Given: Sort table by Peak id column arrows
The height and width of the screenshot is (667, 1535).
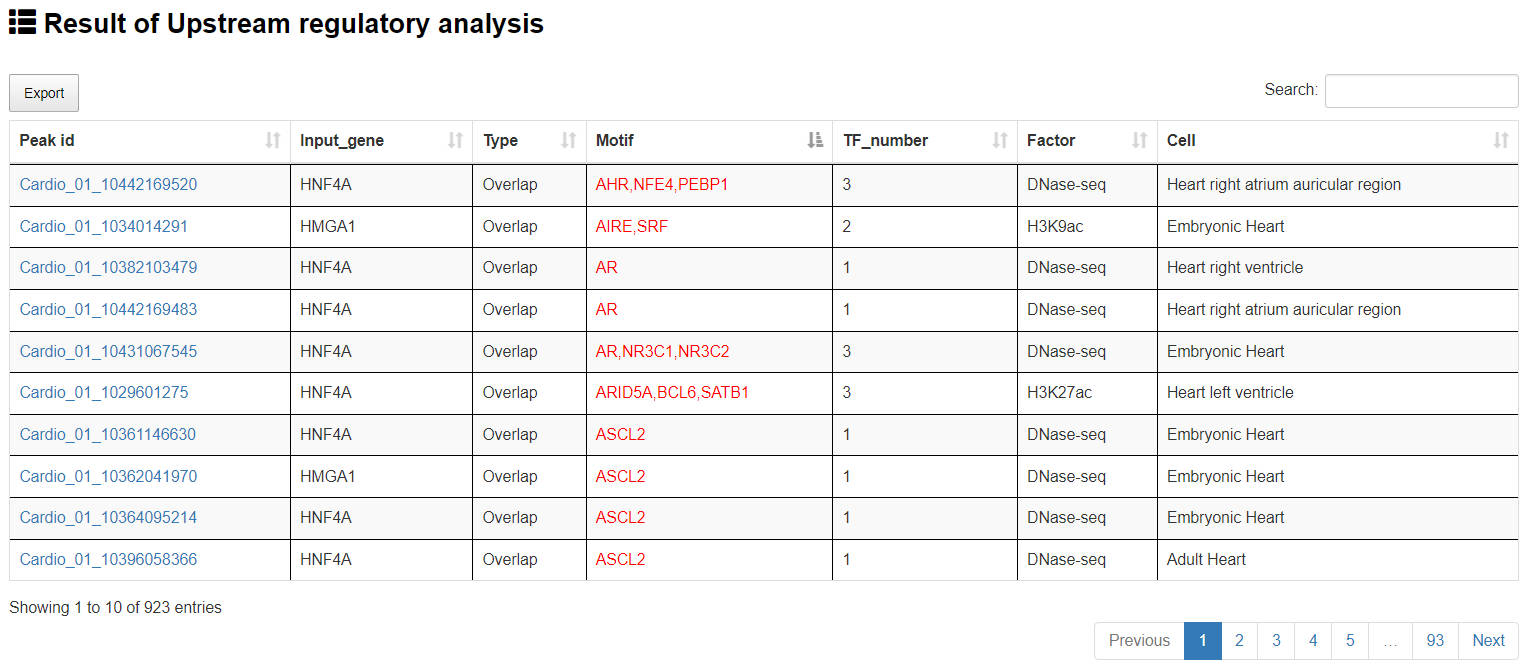Looking at the screenshot, I should tap(273, 141).
